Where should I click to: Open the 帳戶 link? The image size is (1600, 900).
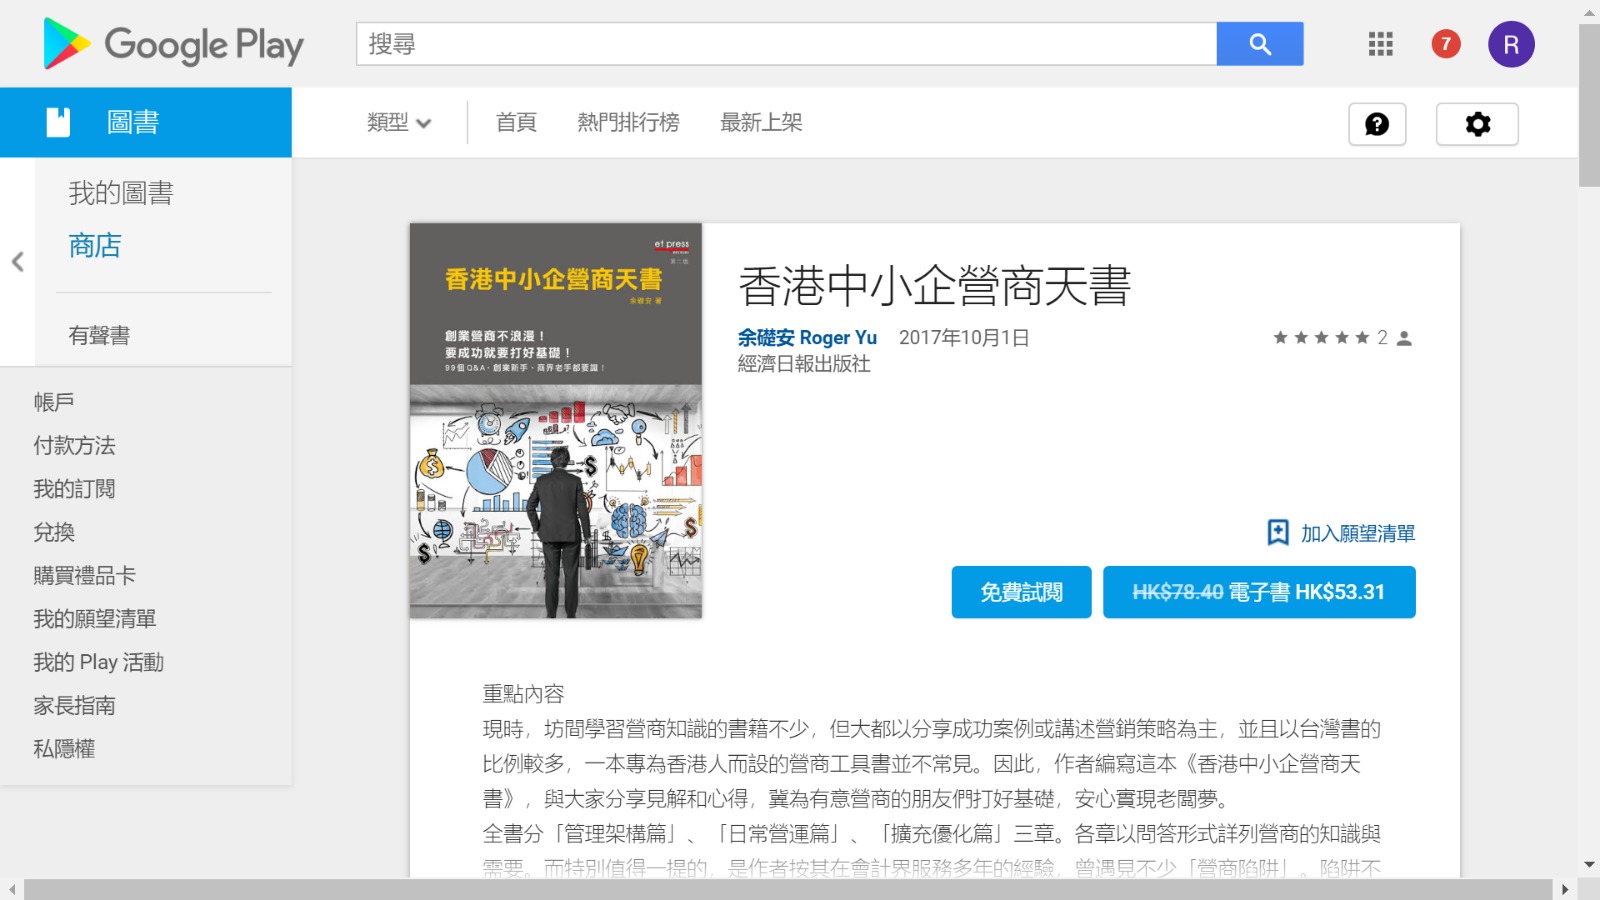(54, 402)
